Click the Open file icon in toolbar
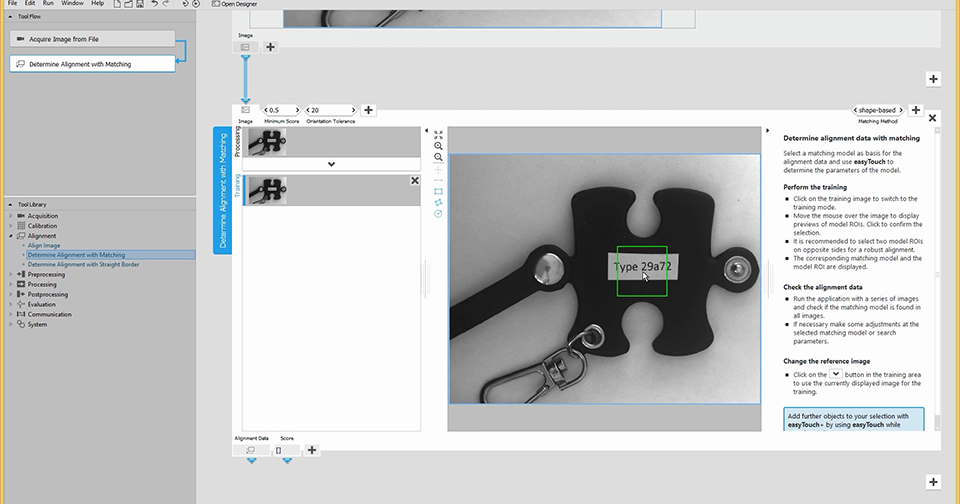Image resolution: width=960 pixels, height=504 pixels. [129, 4]
